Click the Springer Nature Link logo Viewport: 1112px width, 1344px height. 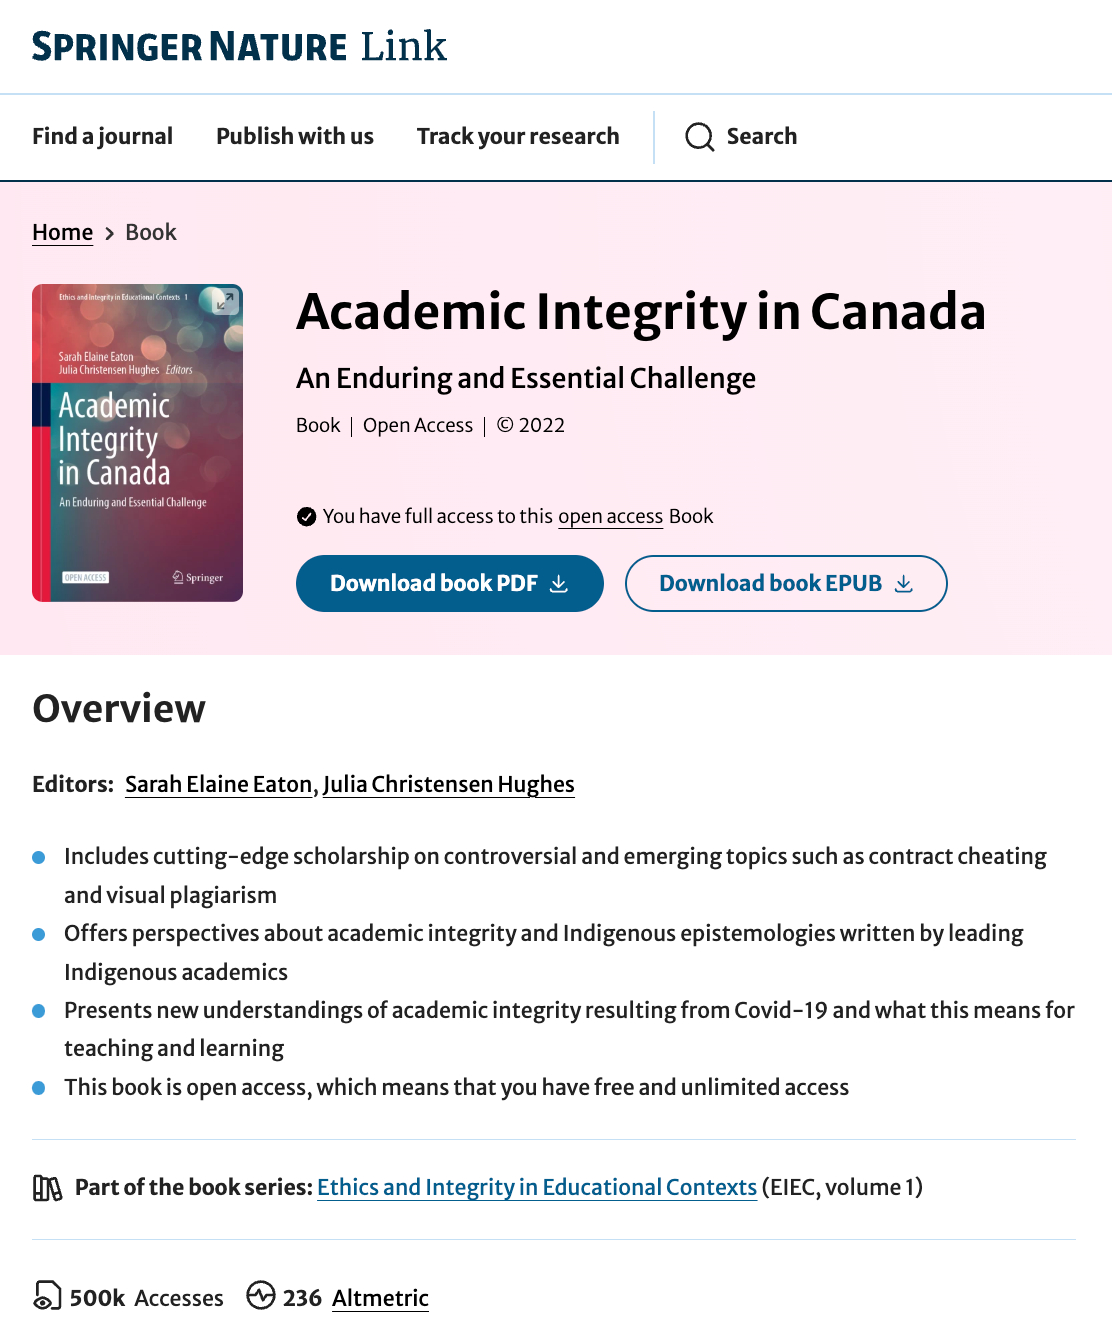239,47
